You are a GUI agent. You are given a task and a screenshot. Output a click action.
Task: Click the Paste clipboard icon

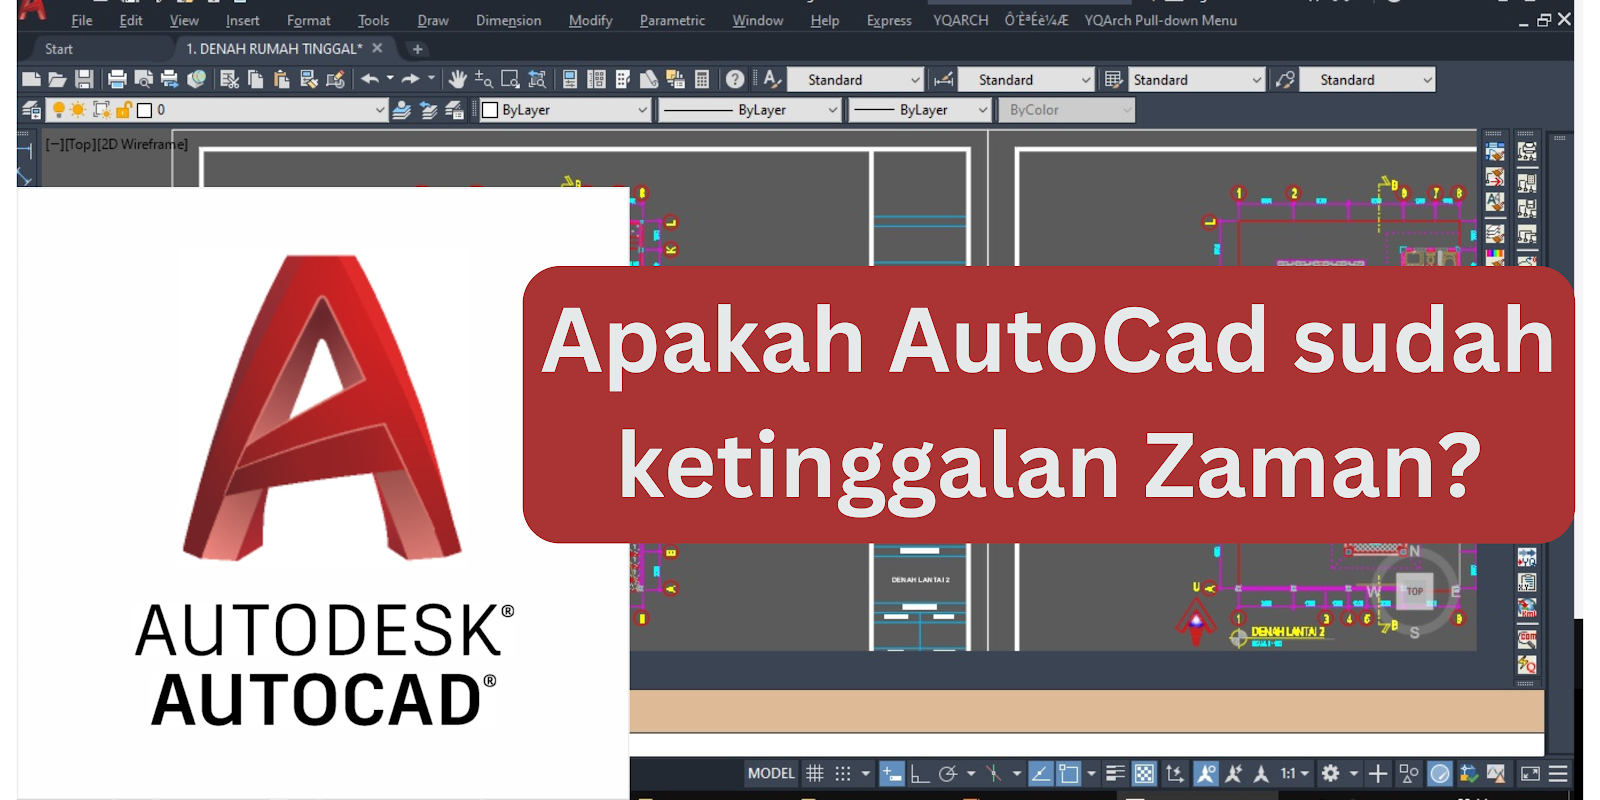click(281, 79)
